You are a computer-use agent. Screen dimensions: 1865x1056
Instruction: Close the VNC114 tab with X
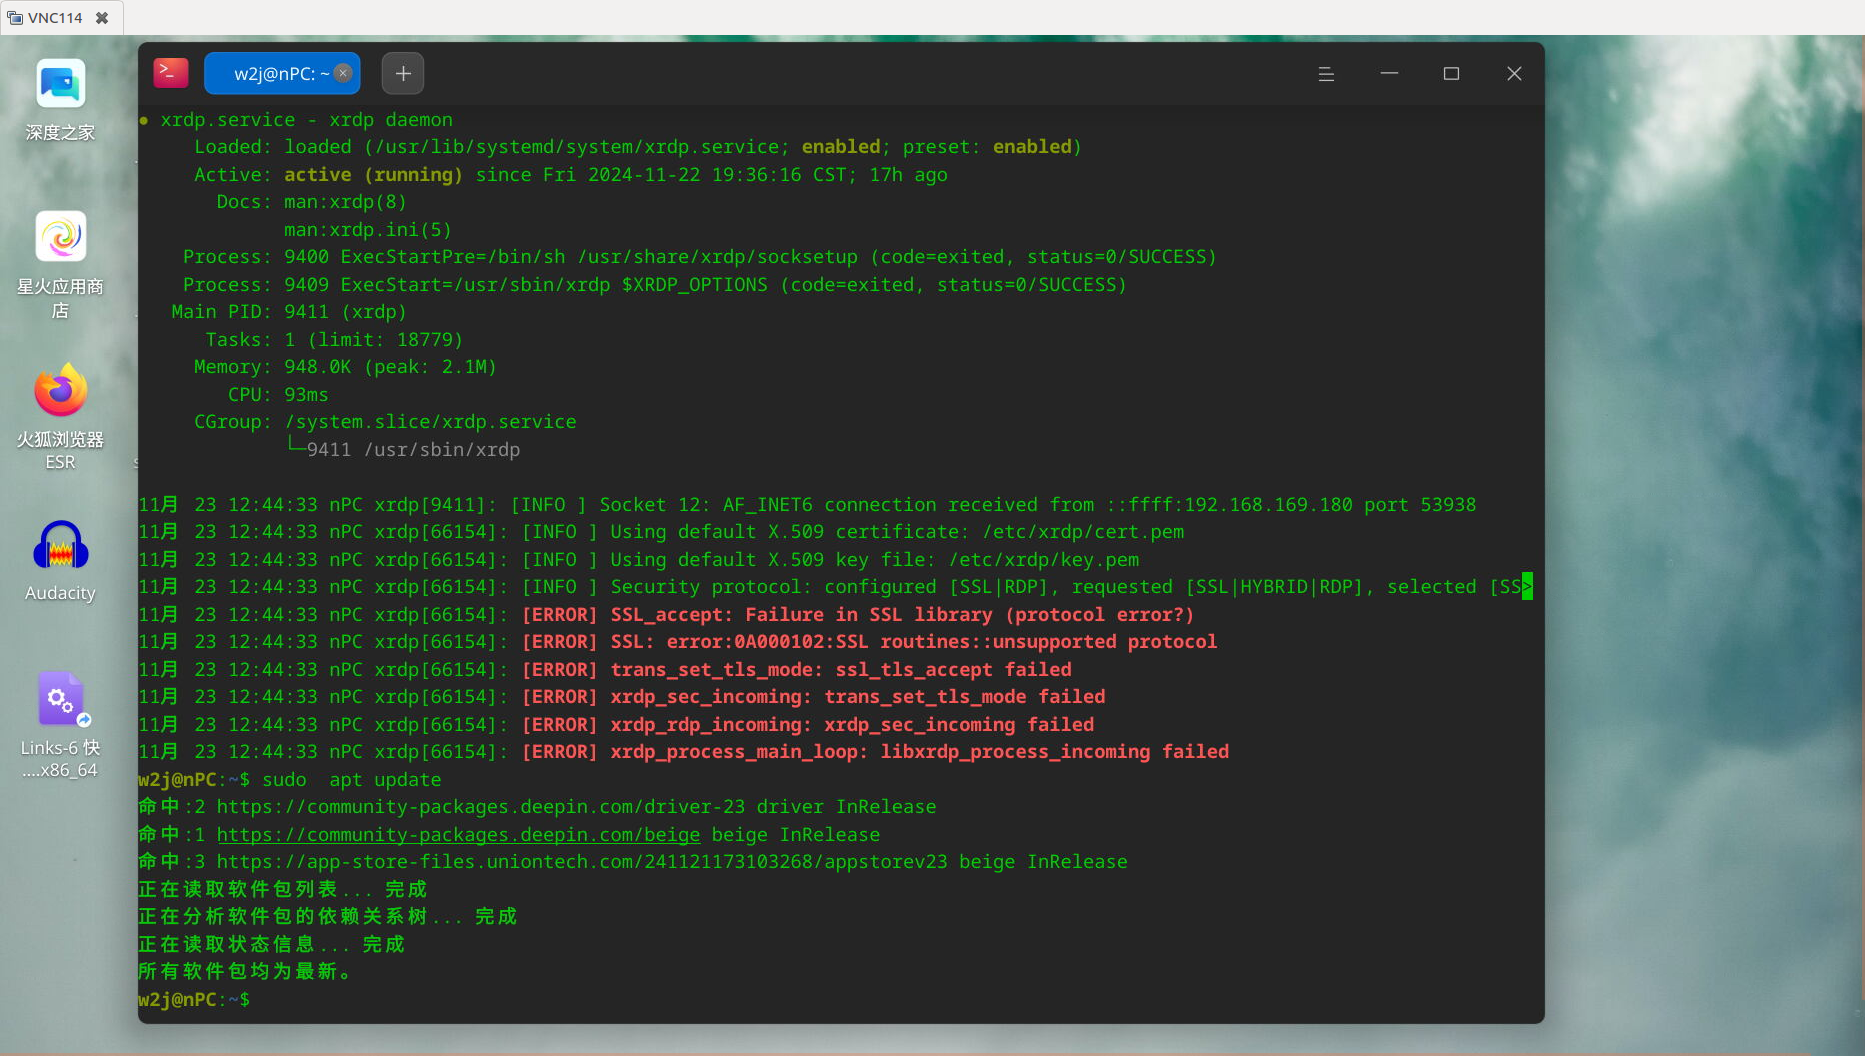[x=102, y=18]
